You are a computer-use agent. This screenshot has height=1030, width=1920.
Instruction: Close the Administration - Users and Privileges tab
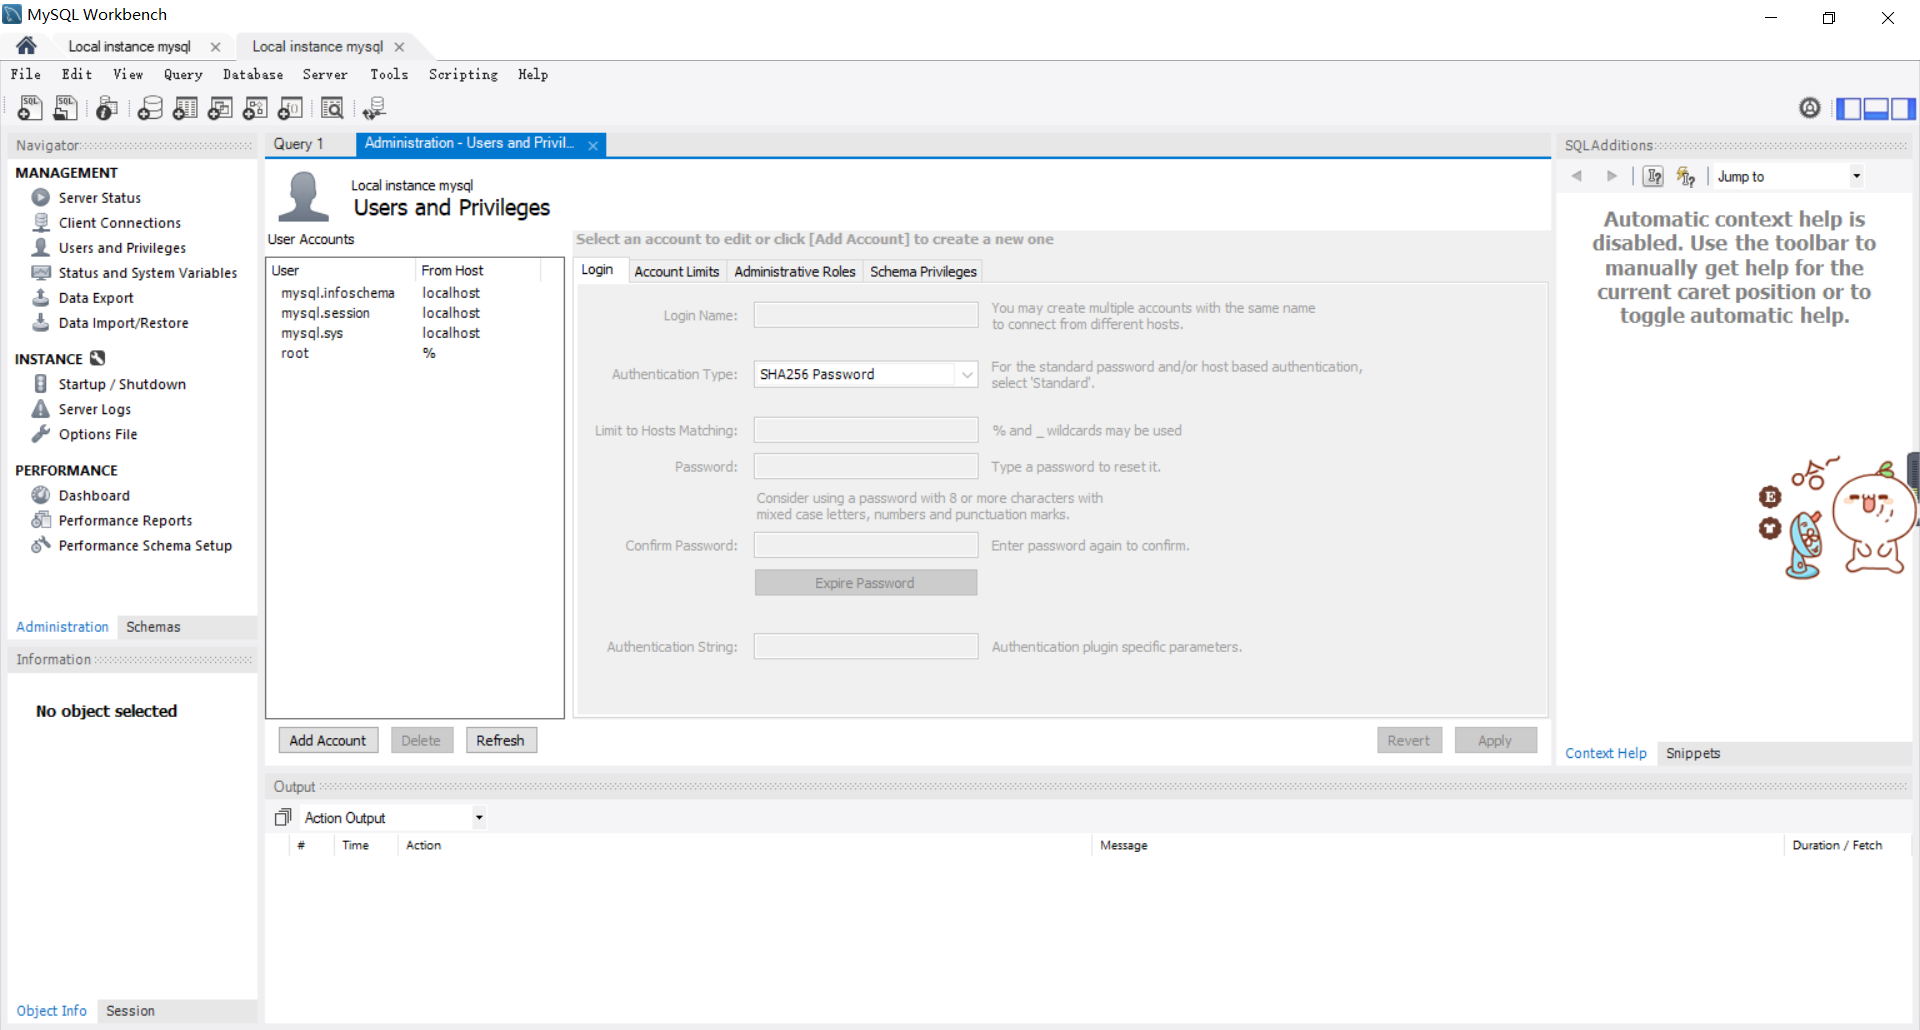[593, 145]
